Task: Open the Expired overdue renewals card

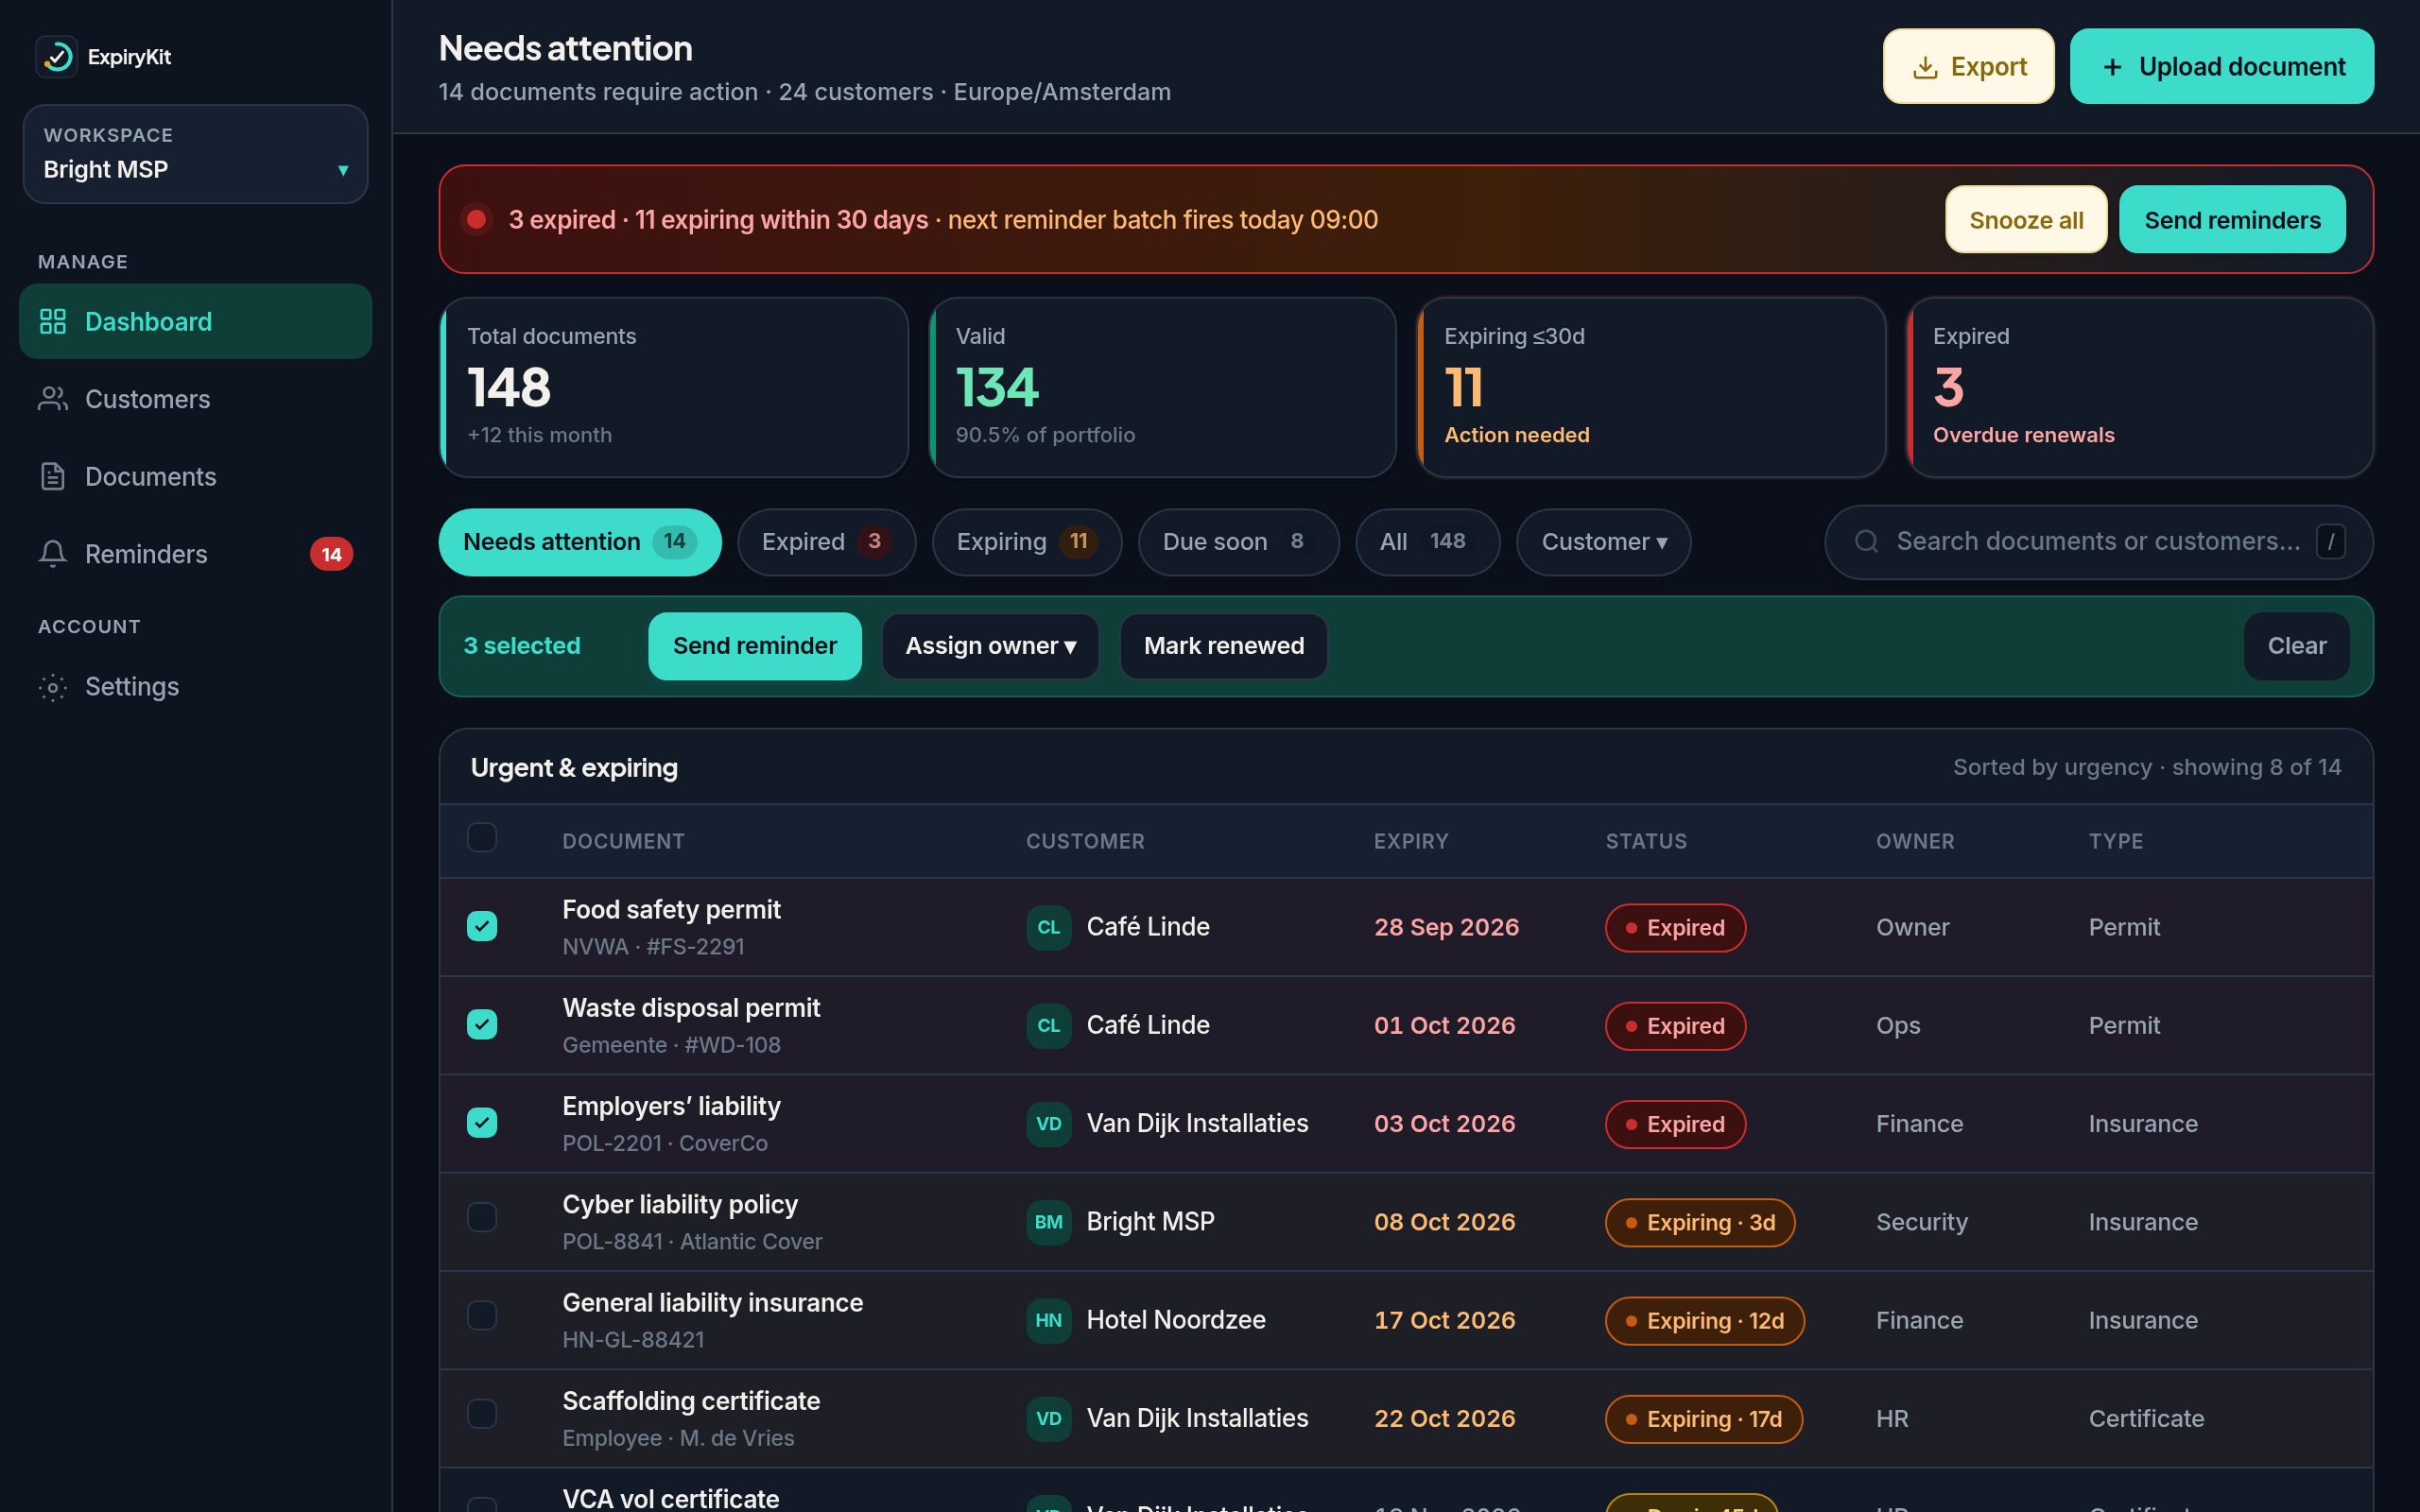Action: pyautogui.click(x=2139, y=387)
